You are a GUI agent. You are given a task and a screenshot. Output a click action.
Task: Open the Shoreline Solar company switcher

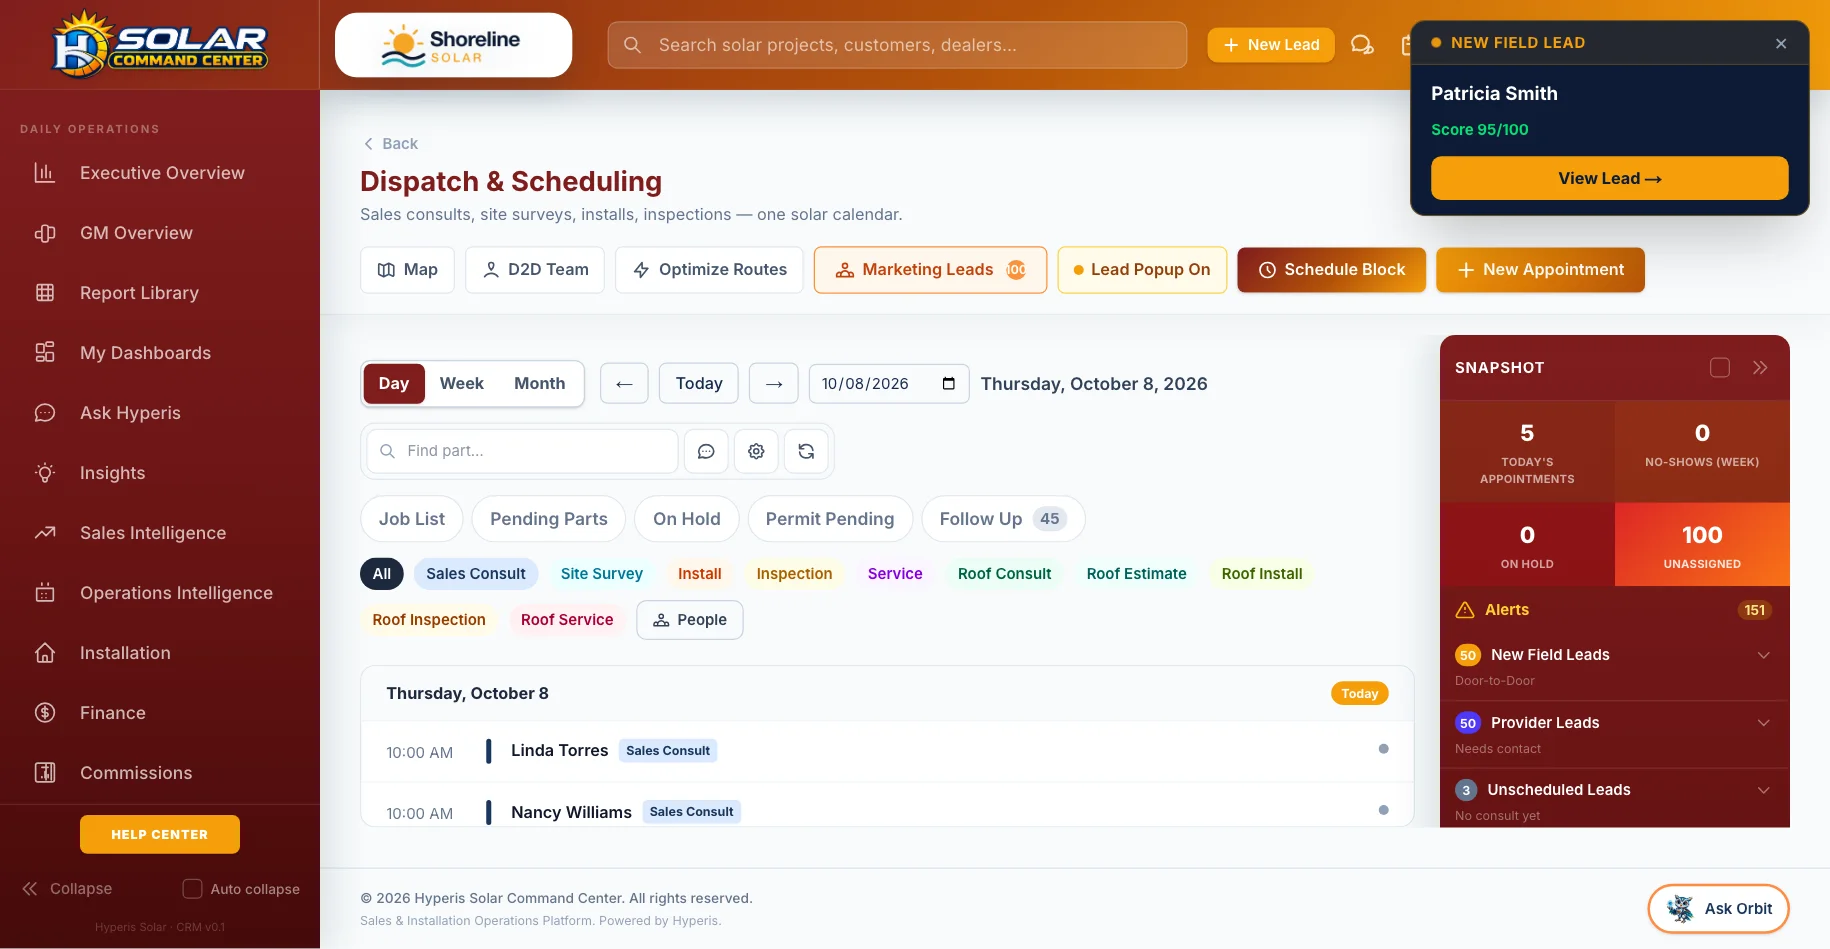click(x=453, y=45)
